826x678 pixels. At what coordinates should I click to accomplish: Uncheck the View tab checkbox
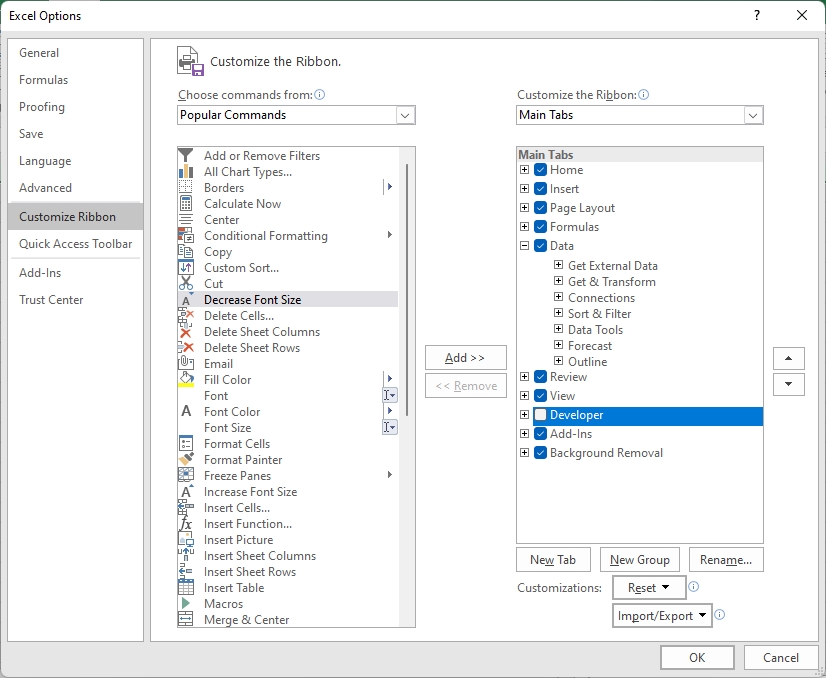pos(540,396)
